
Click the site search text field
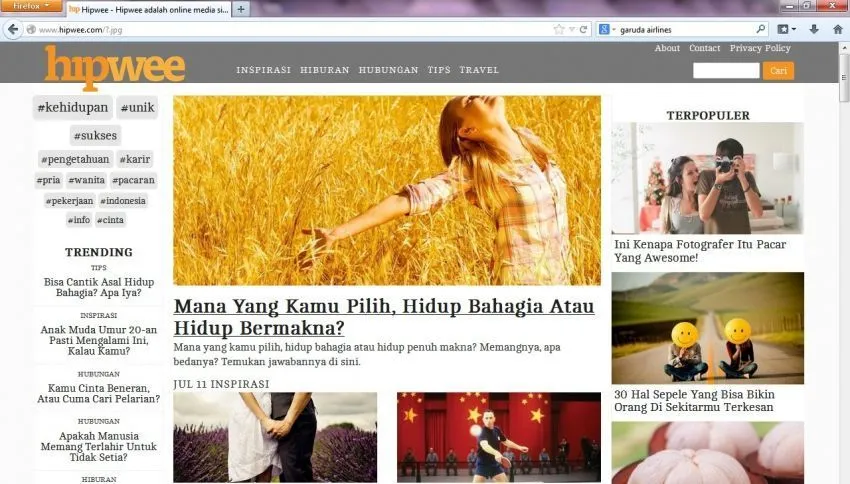(x=726, y=70)
